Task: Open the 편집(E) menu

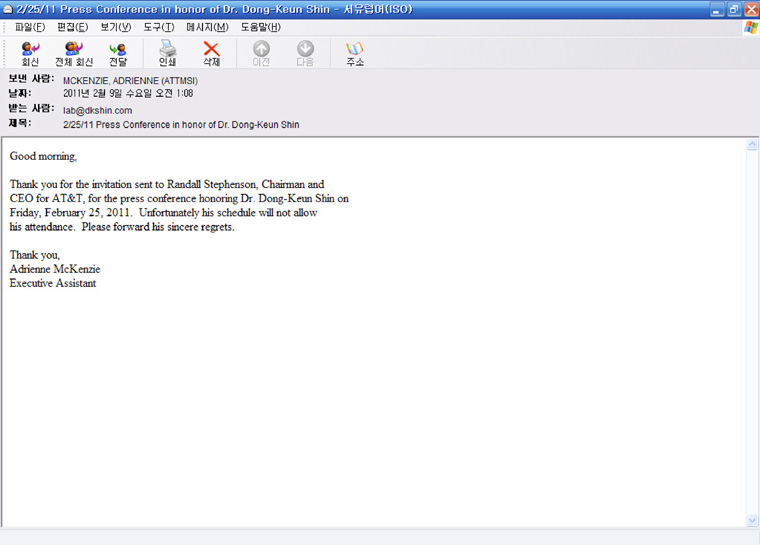Action: (73, 27)
